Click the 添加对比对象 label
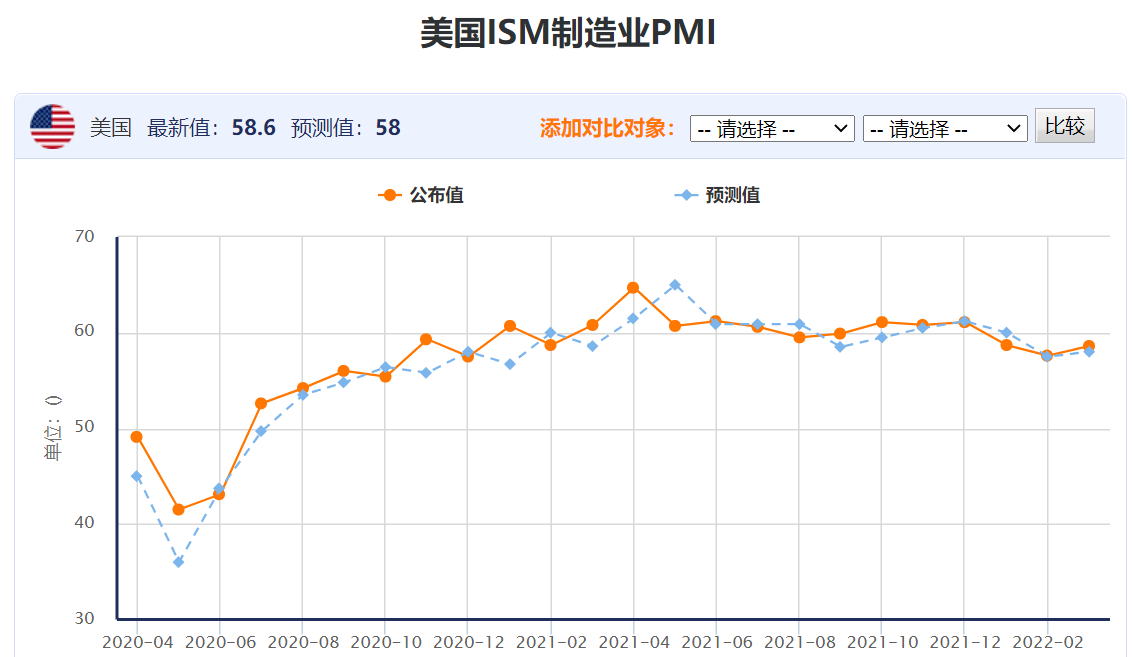Image resolution: width=1132 pixels, height=657 pixels. [x=608, y=128]
